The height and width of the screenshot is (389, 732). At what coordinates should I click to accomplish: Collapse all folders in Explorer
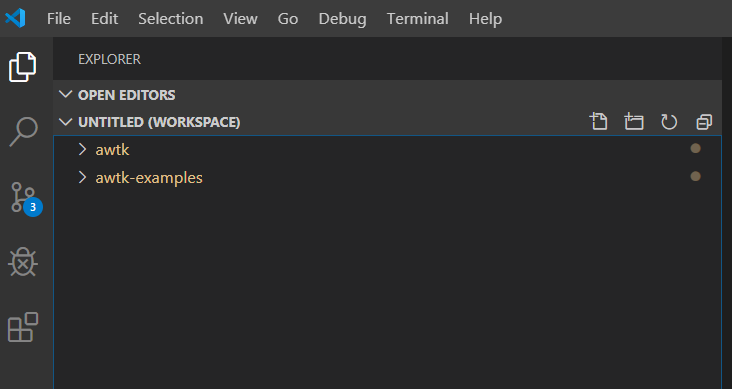point(704,122)
